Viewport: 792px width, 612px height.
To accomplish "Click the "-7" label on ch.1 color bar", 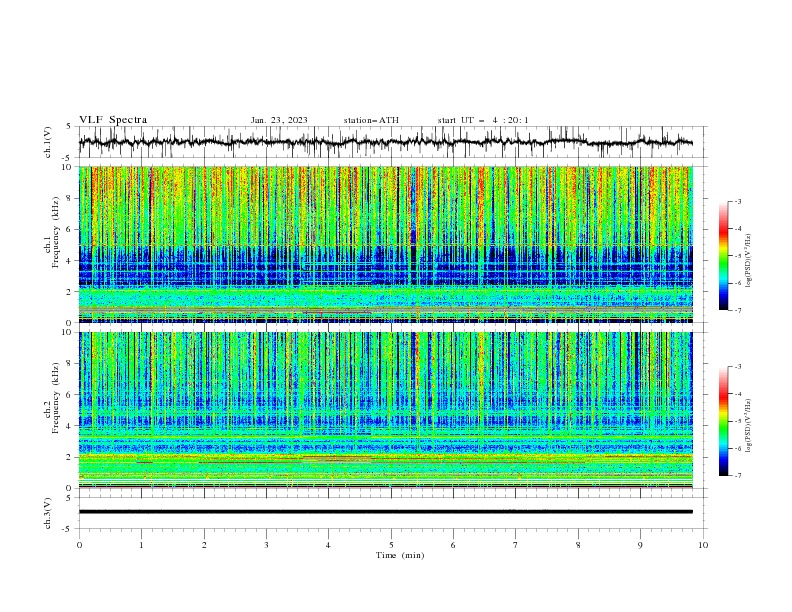I will (737, 310).
